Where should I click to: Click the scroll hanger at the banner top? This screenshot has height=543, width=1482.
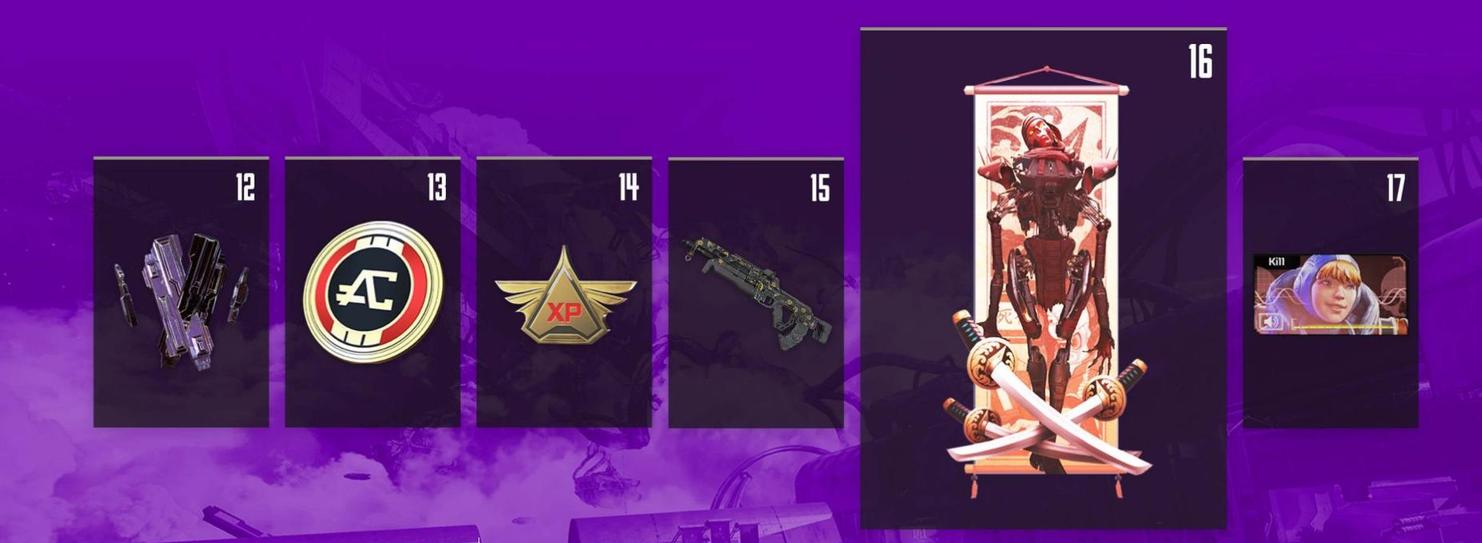tap(1047, 80)
